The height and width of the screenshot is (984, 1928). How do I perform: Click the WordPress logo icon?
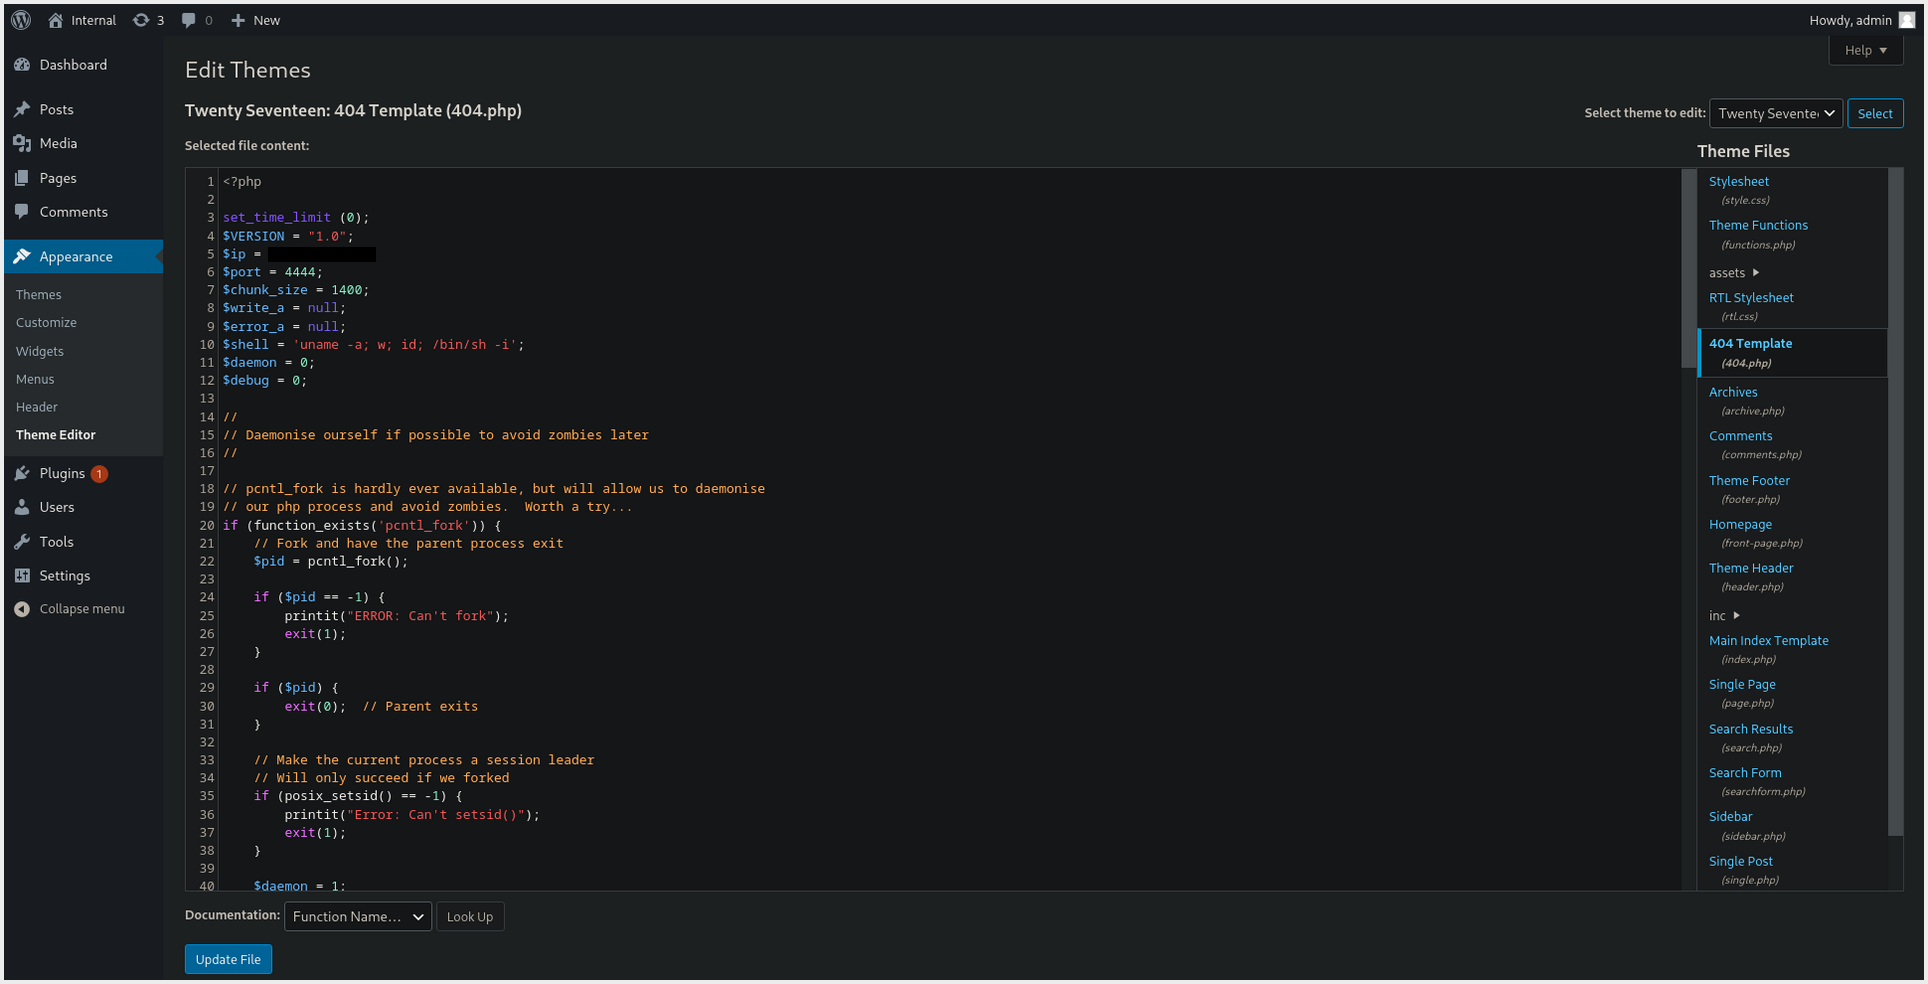tap(20, 20)
